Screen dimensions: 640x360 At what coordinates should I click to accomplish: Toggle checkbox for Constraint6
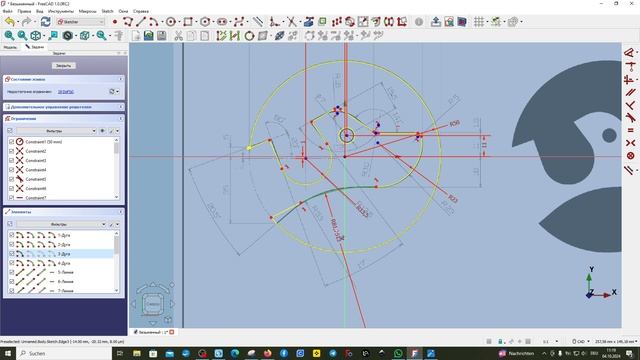pos(11,189)
